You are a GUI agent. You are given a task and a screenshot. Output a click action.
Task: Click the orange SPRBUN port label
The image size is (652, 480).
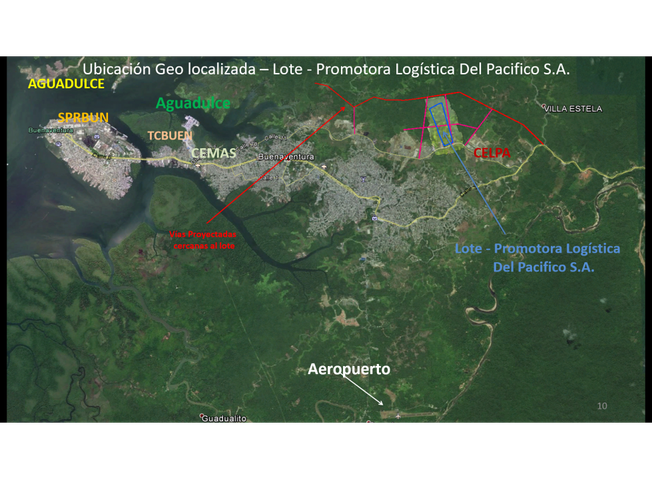click(x=83, y=118)
